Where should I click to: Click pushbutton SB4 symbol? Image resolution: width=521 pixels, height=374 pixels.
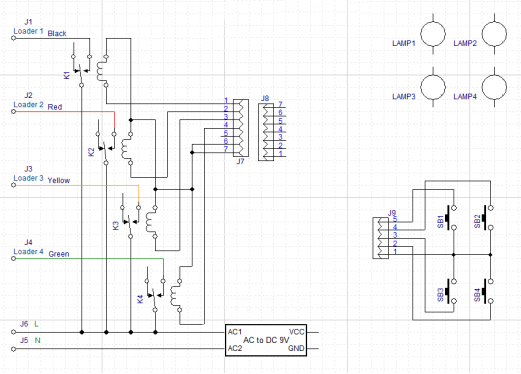tap(487, 291)
